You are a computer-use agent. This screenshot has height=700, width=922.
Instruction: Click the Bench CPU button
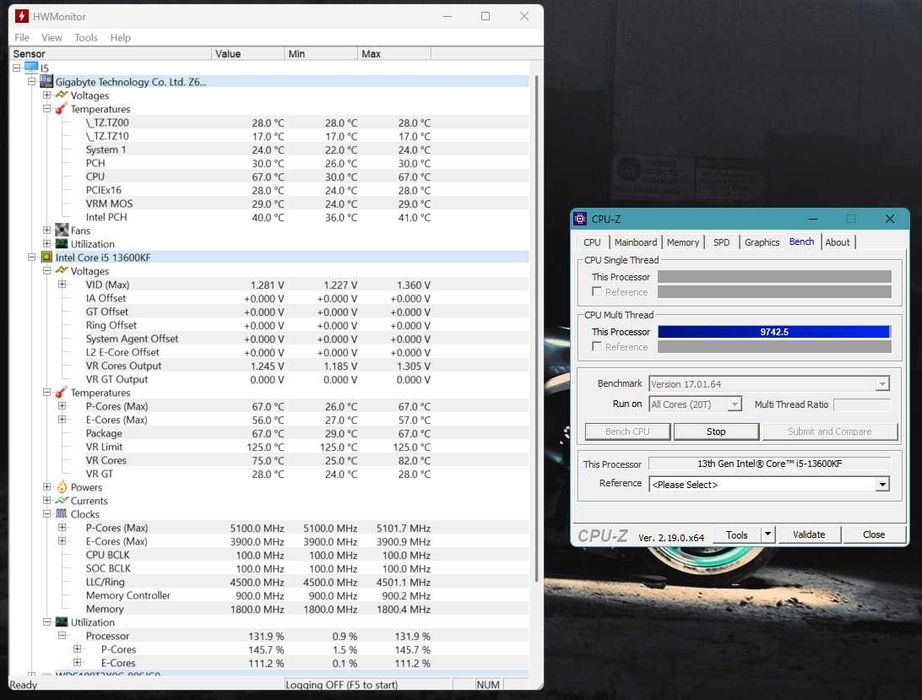(x=627, y=431)
